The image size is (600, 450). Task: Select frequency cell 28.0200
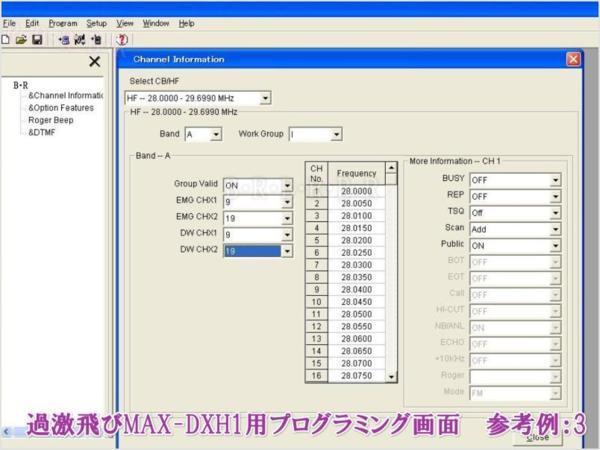357,240
